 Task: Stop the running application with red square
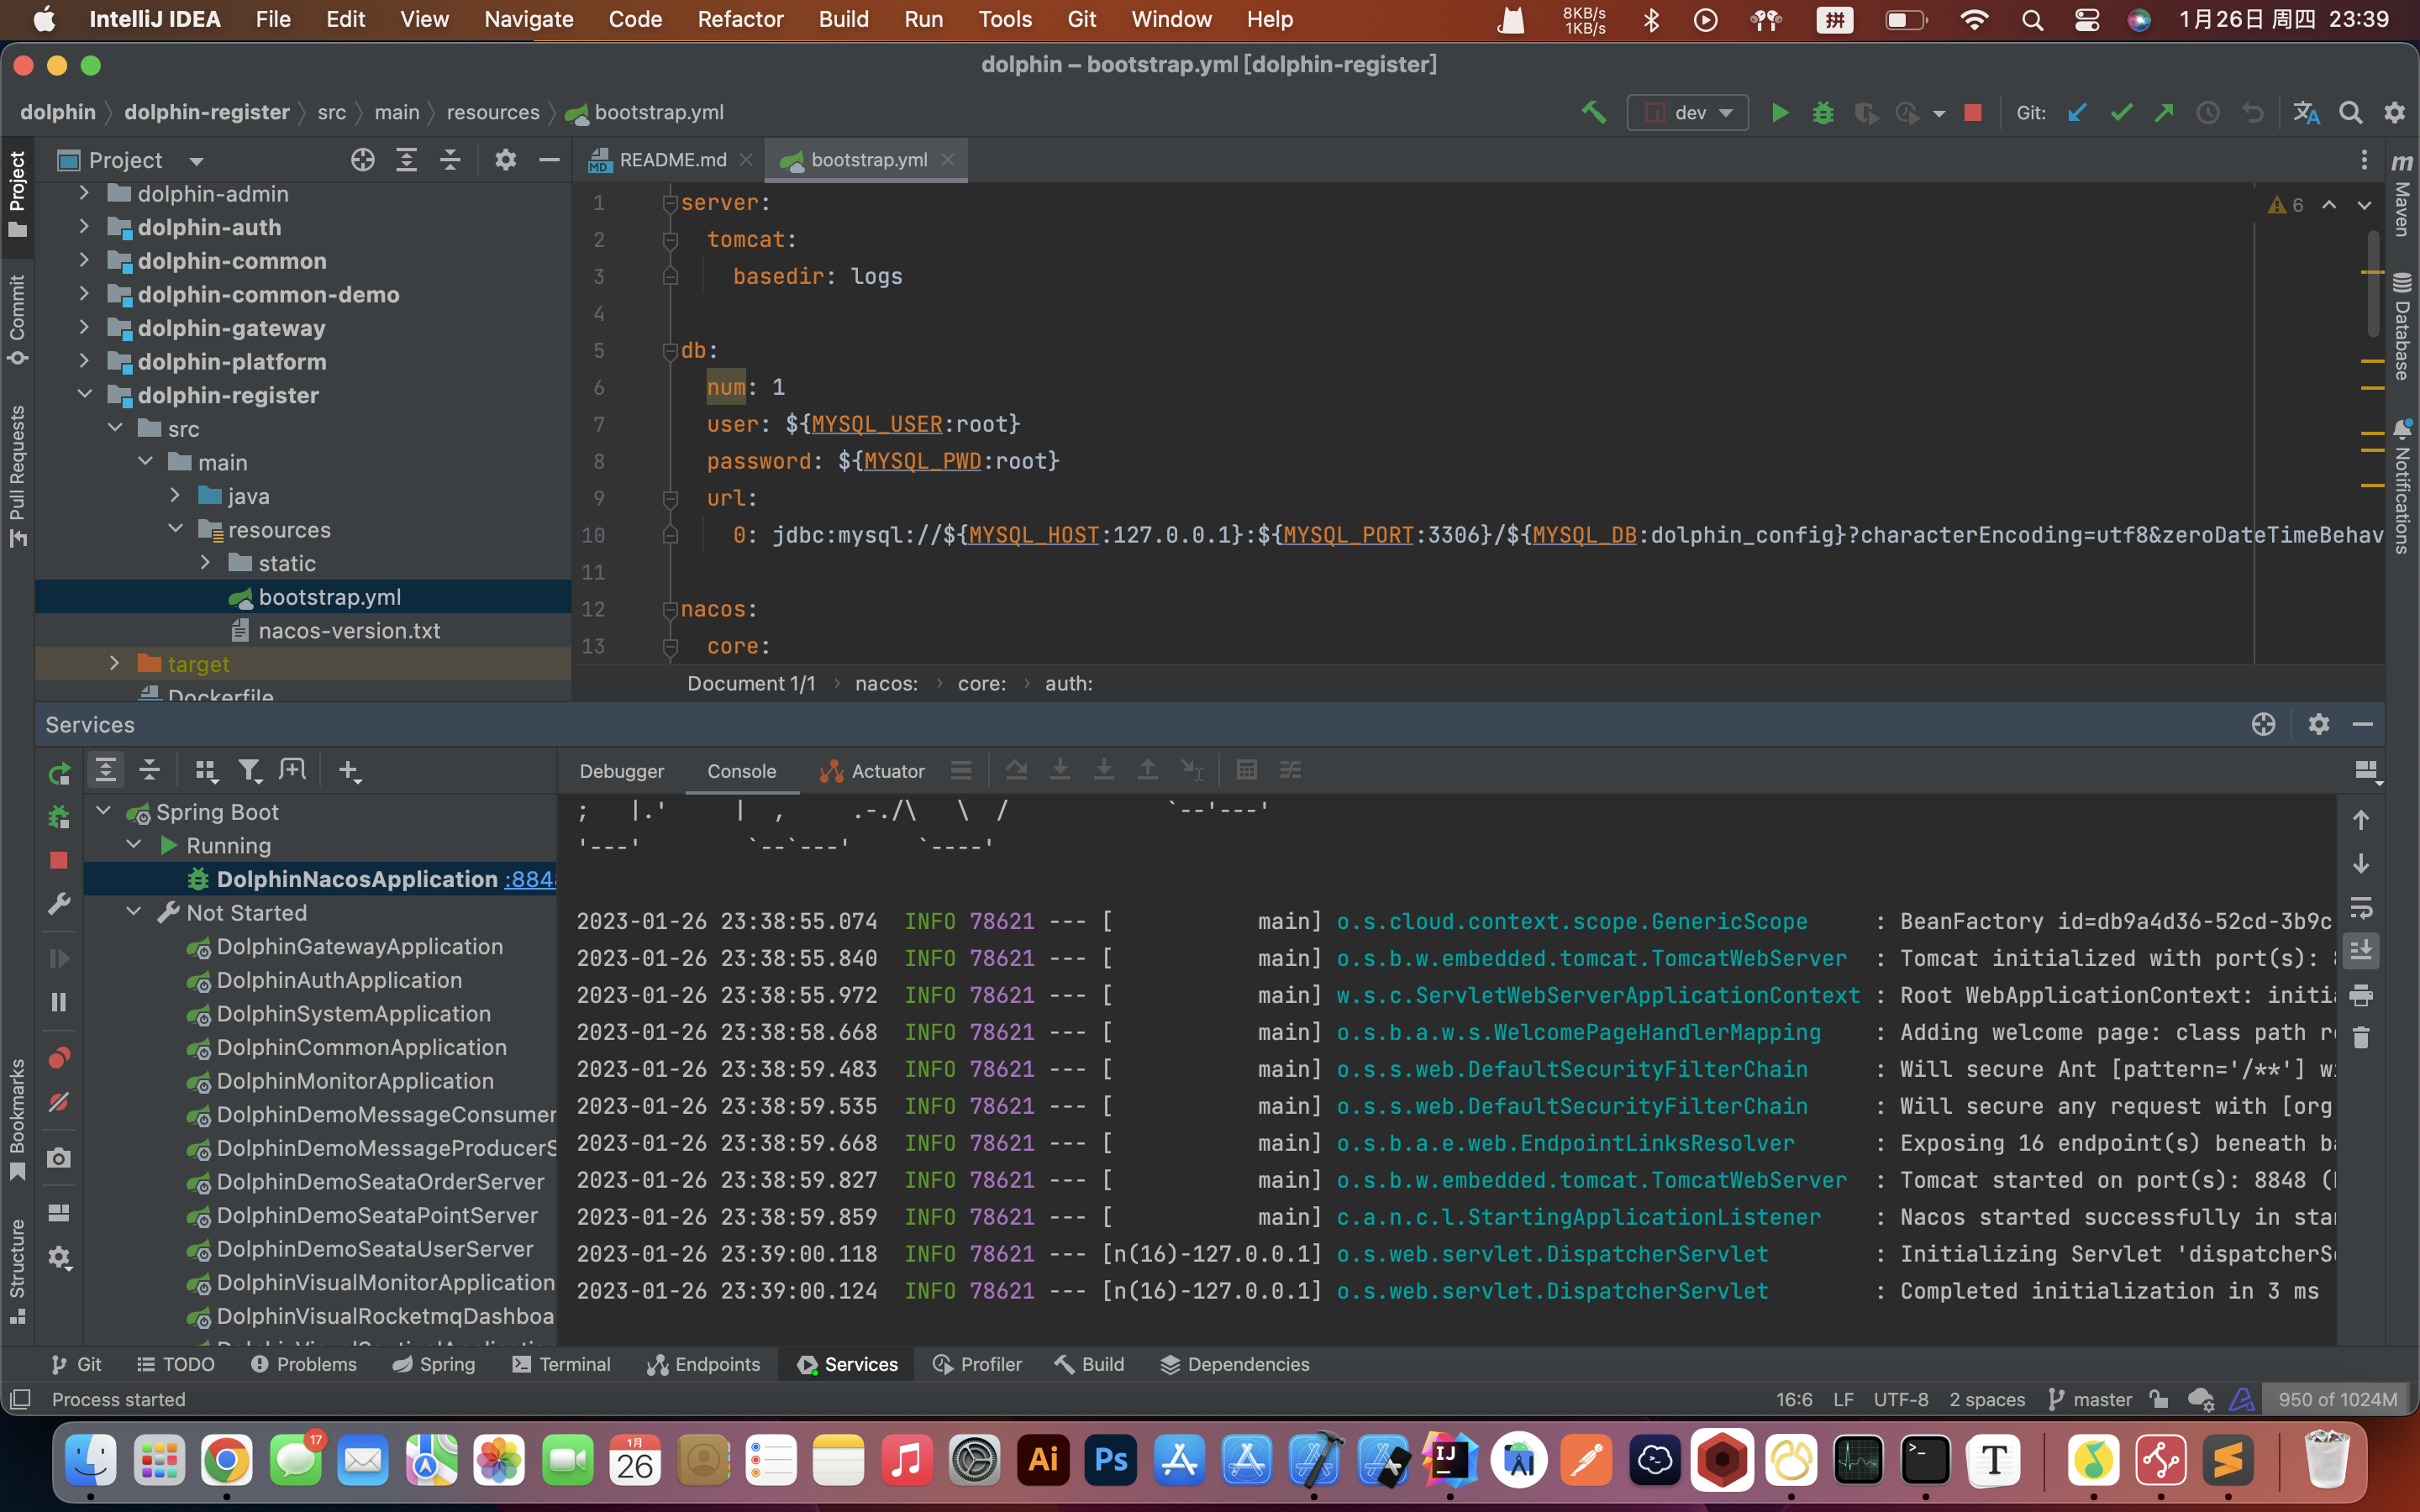pyautogui.click(x=1972, y=112)
